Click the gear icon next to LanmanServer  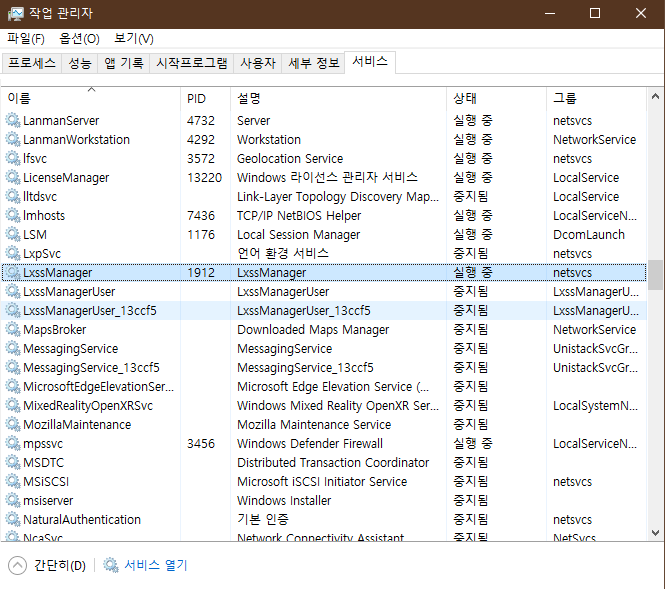point(13,120)
